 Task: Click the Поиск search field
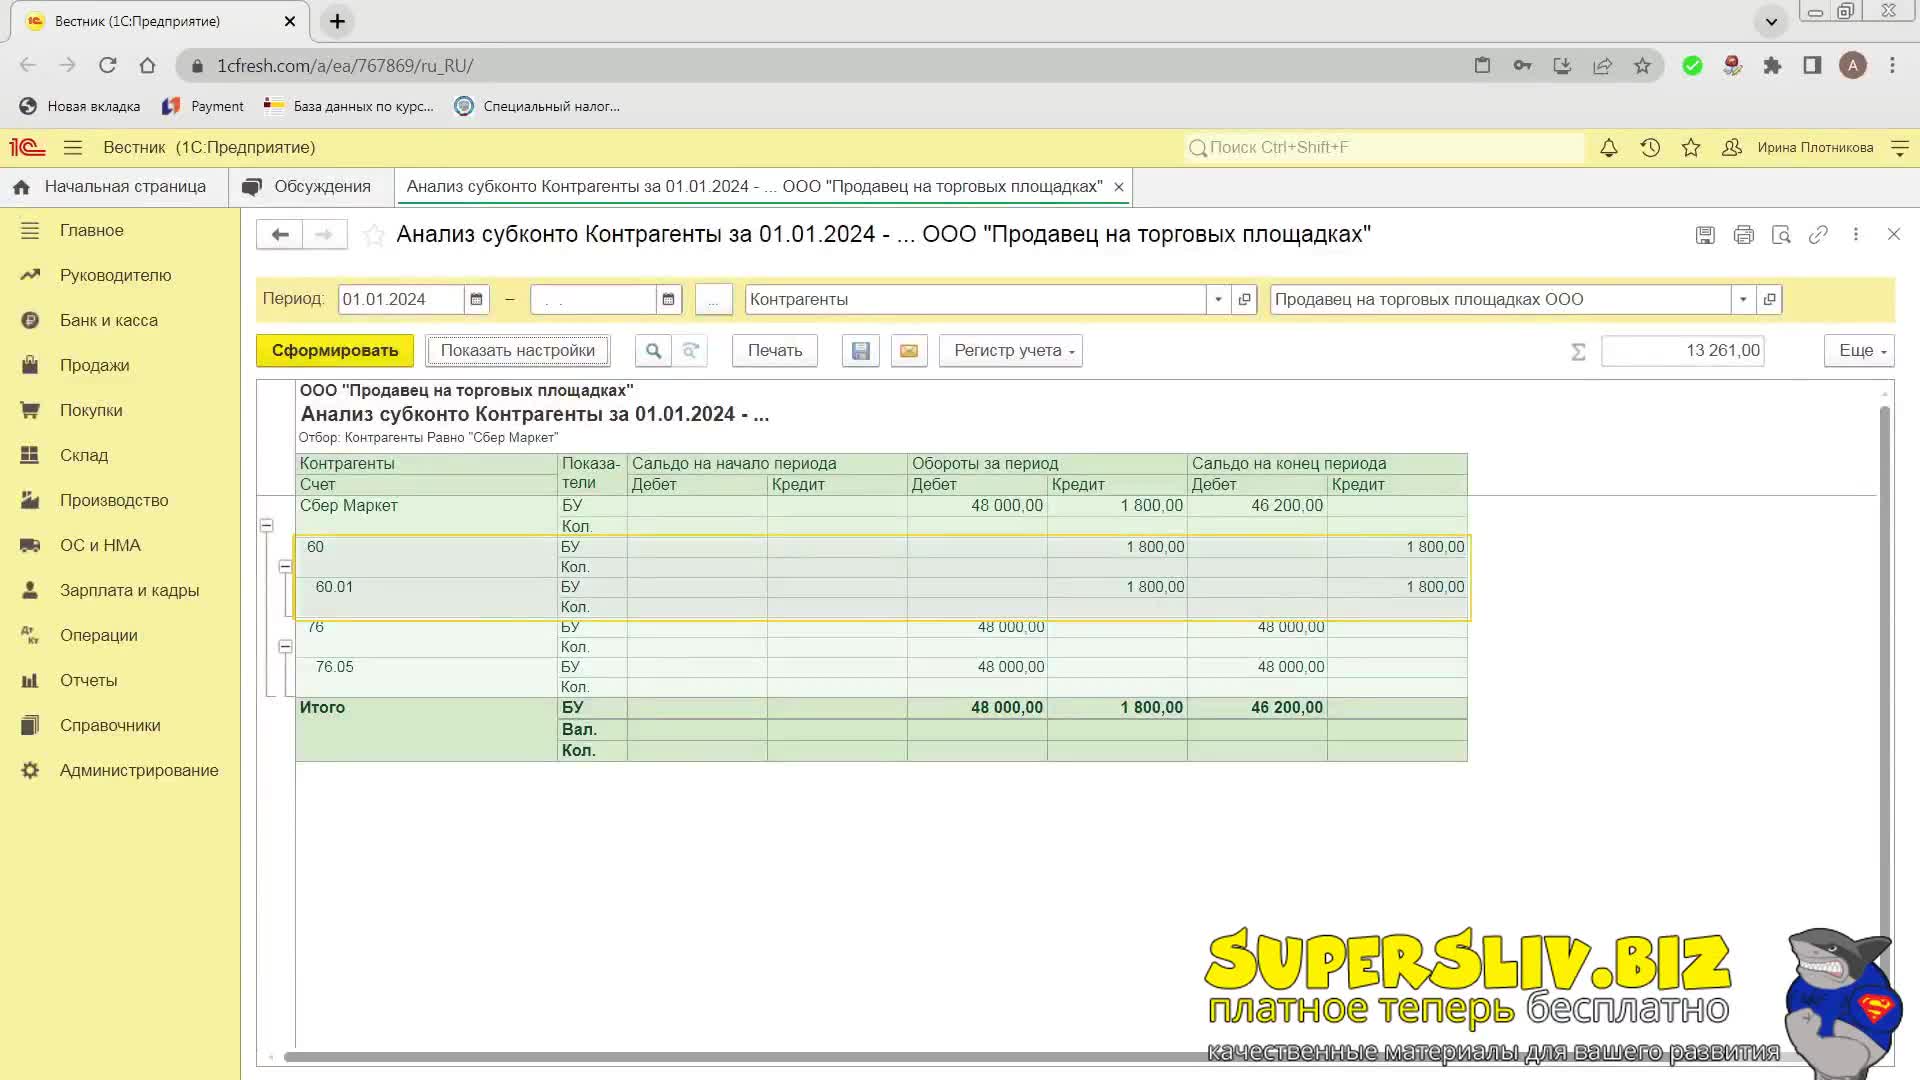(x=1384, y=148)
